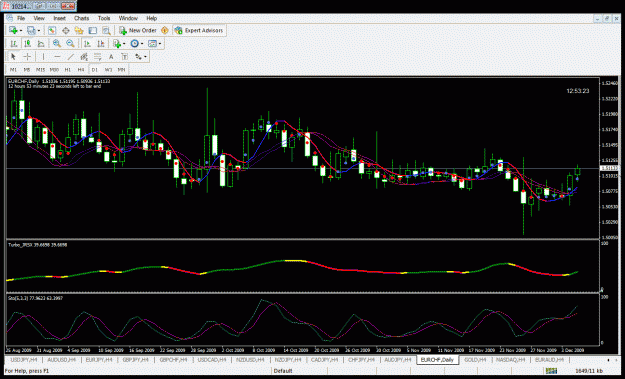Open the Arrows objects icon
Viewport: 625px width, 379px height.
(x=138, y=57)
